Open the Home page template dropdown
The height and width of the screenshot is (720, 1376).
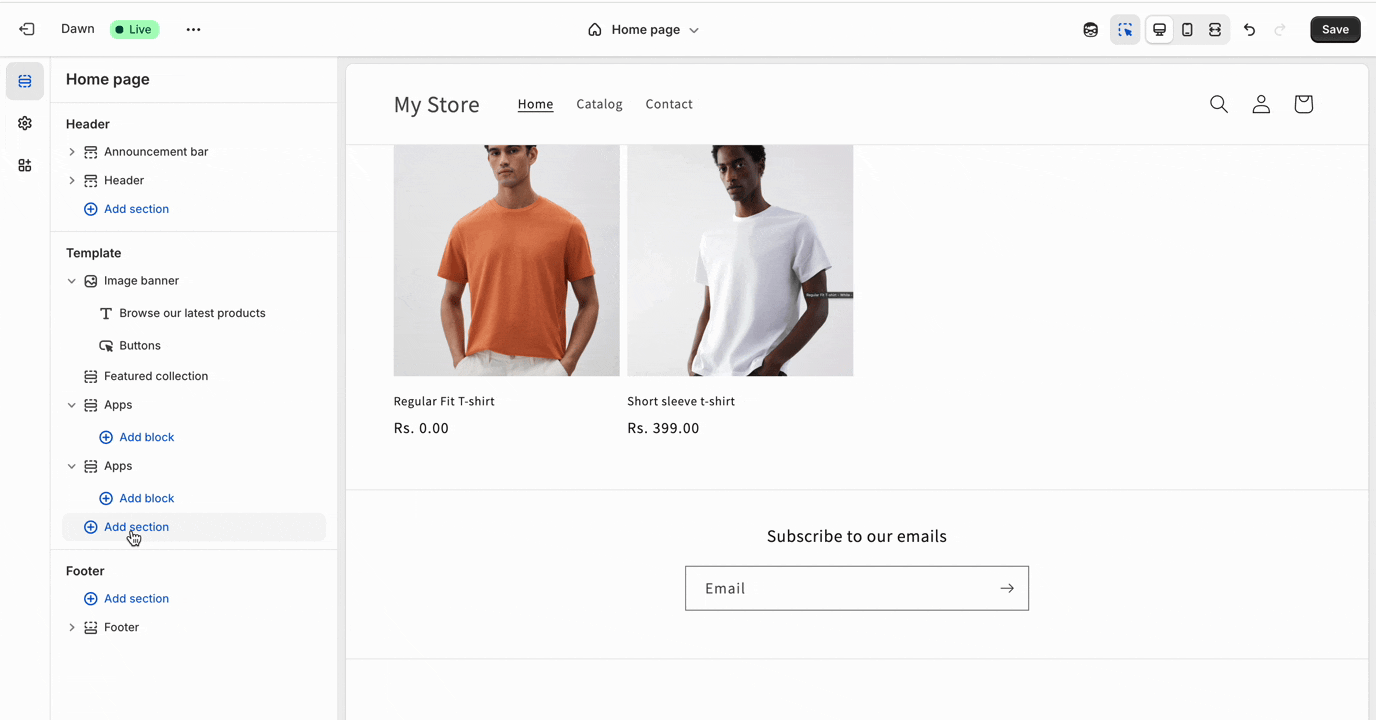point(644,29)
